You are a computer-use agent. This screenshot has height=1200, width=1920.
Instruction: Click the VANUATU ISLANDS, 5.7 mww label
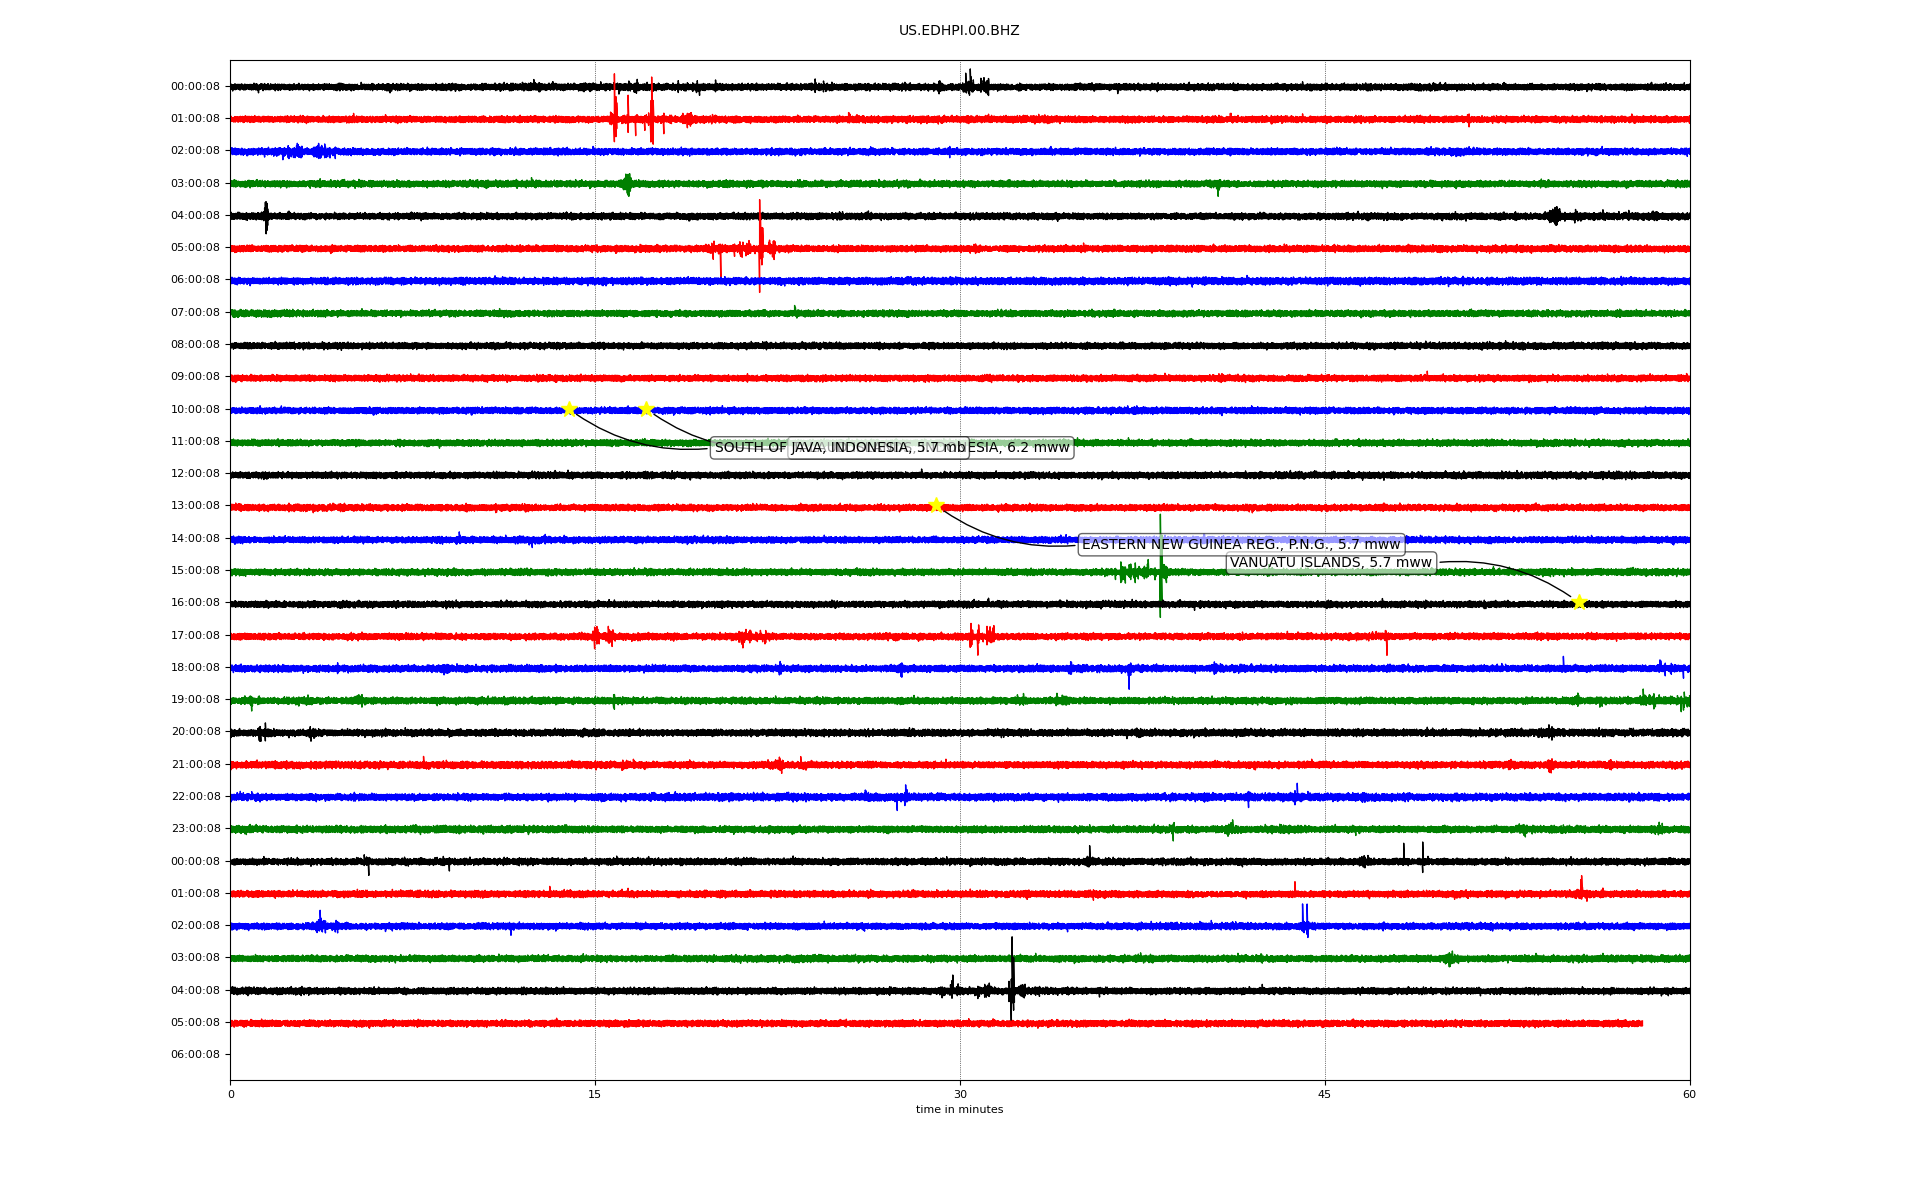(1331, 563)
